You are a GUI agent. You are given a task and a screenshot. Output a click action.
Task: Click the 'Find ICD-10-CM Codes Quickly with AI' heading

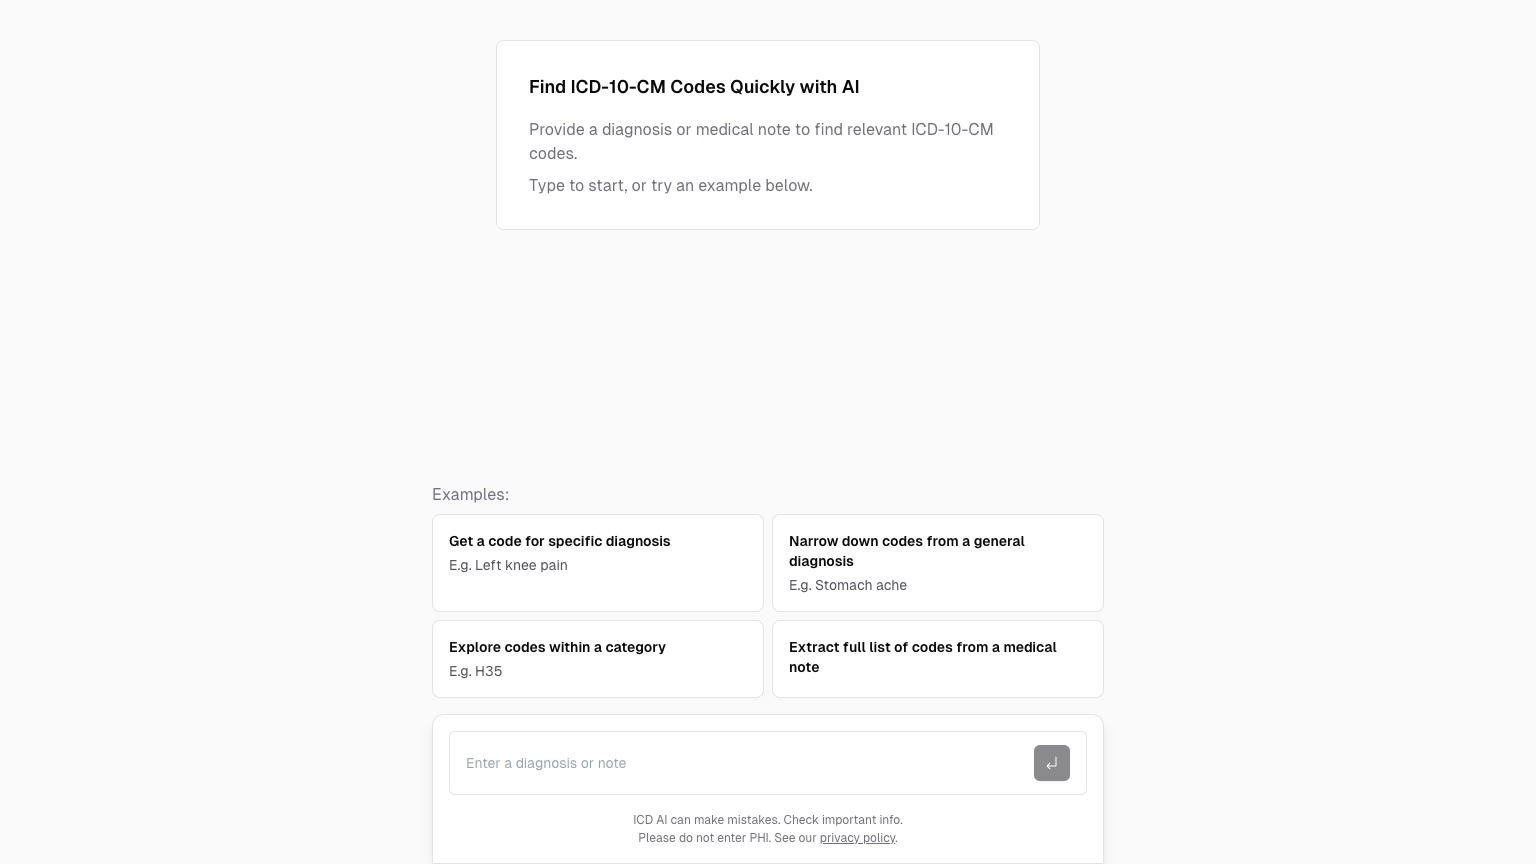tap(694, 87)
